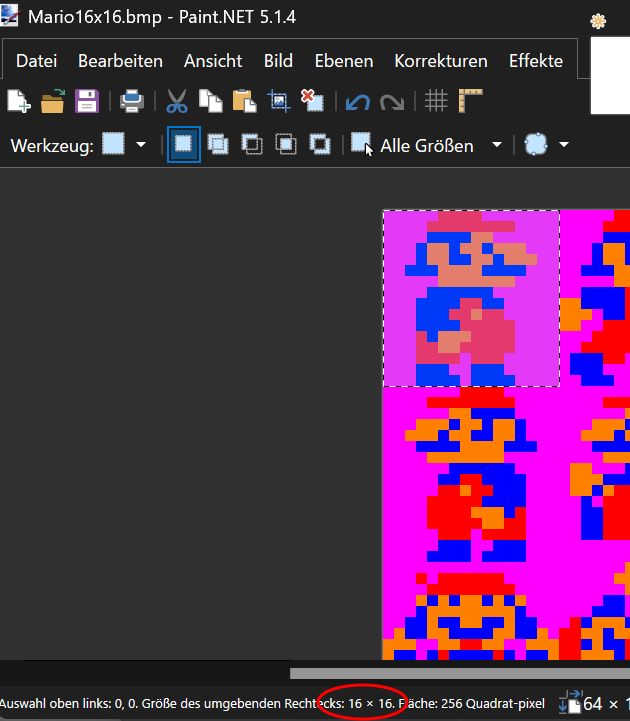Screen dimensions: 630x721
Task: Open the Korrekturen menu
Action: tap(441, 61)
